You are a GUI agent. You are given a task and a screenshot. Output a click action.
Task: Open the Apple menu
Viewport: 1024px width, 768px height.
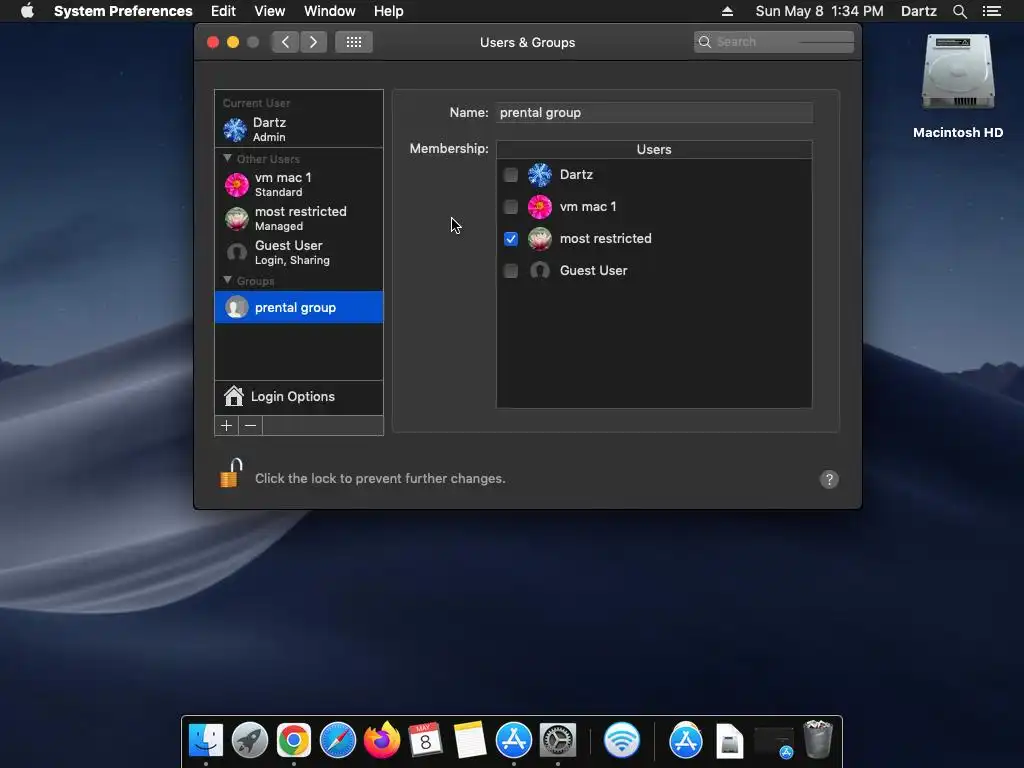coord(27,11)
